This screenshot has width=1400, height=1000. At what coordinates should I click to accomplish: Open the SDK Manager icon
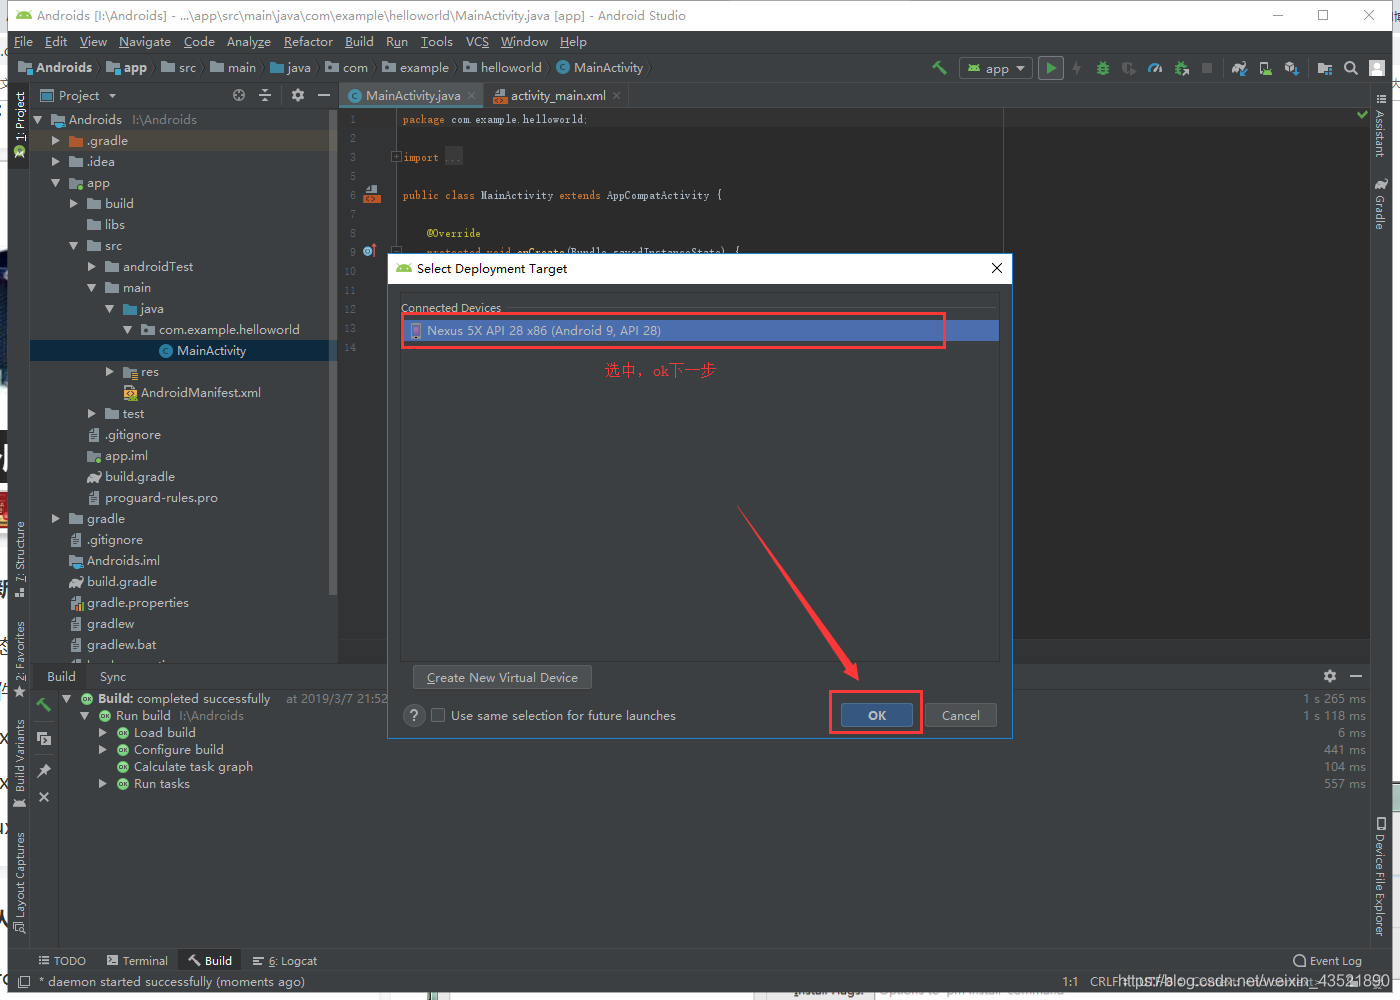[1292, 68]
